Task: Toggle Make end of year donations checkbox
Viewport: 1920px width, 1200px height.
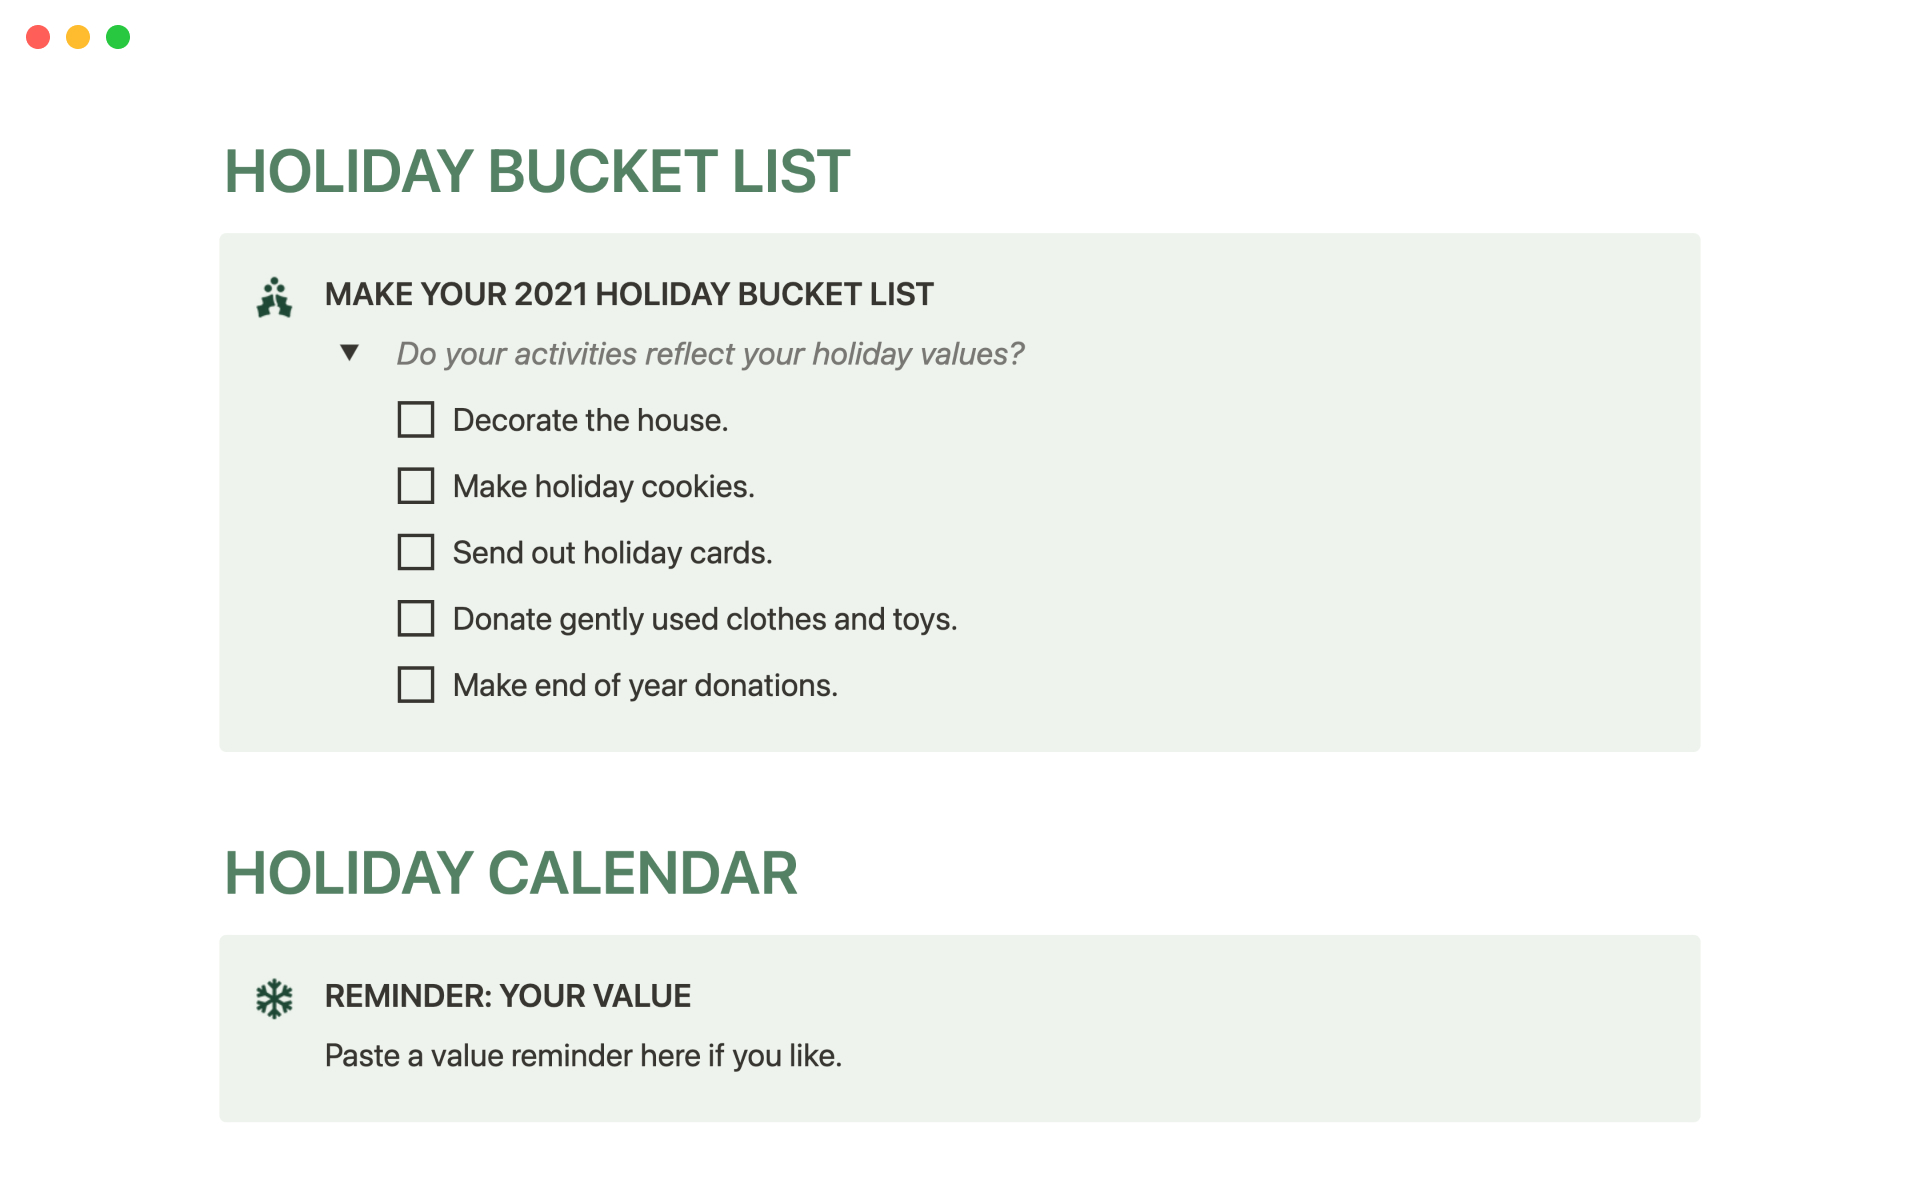Action: (x=416, y=685)
